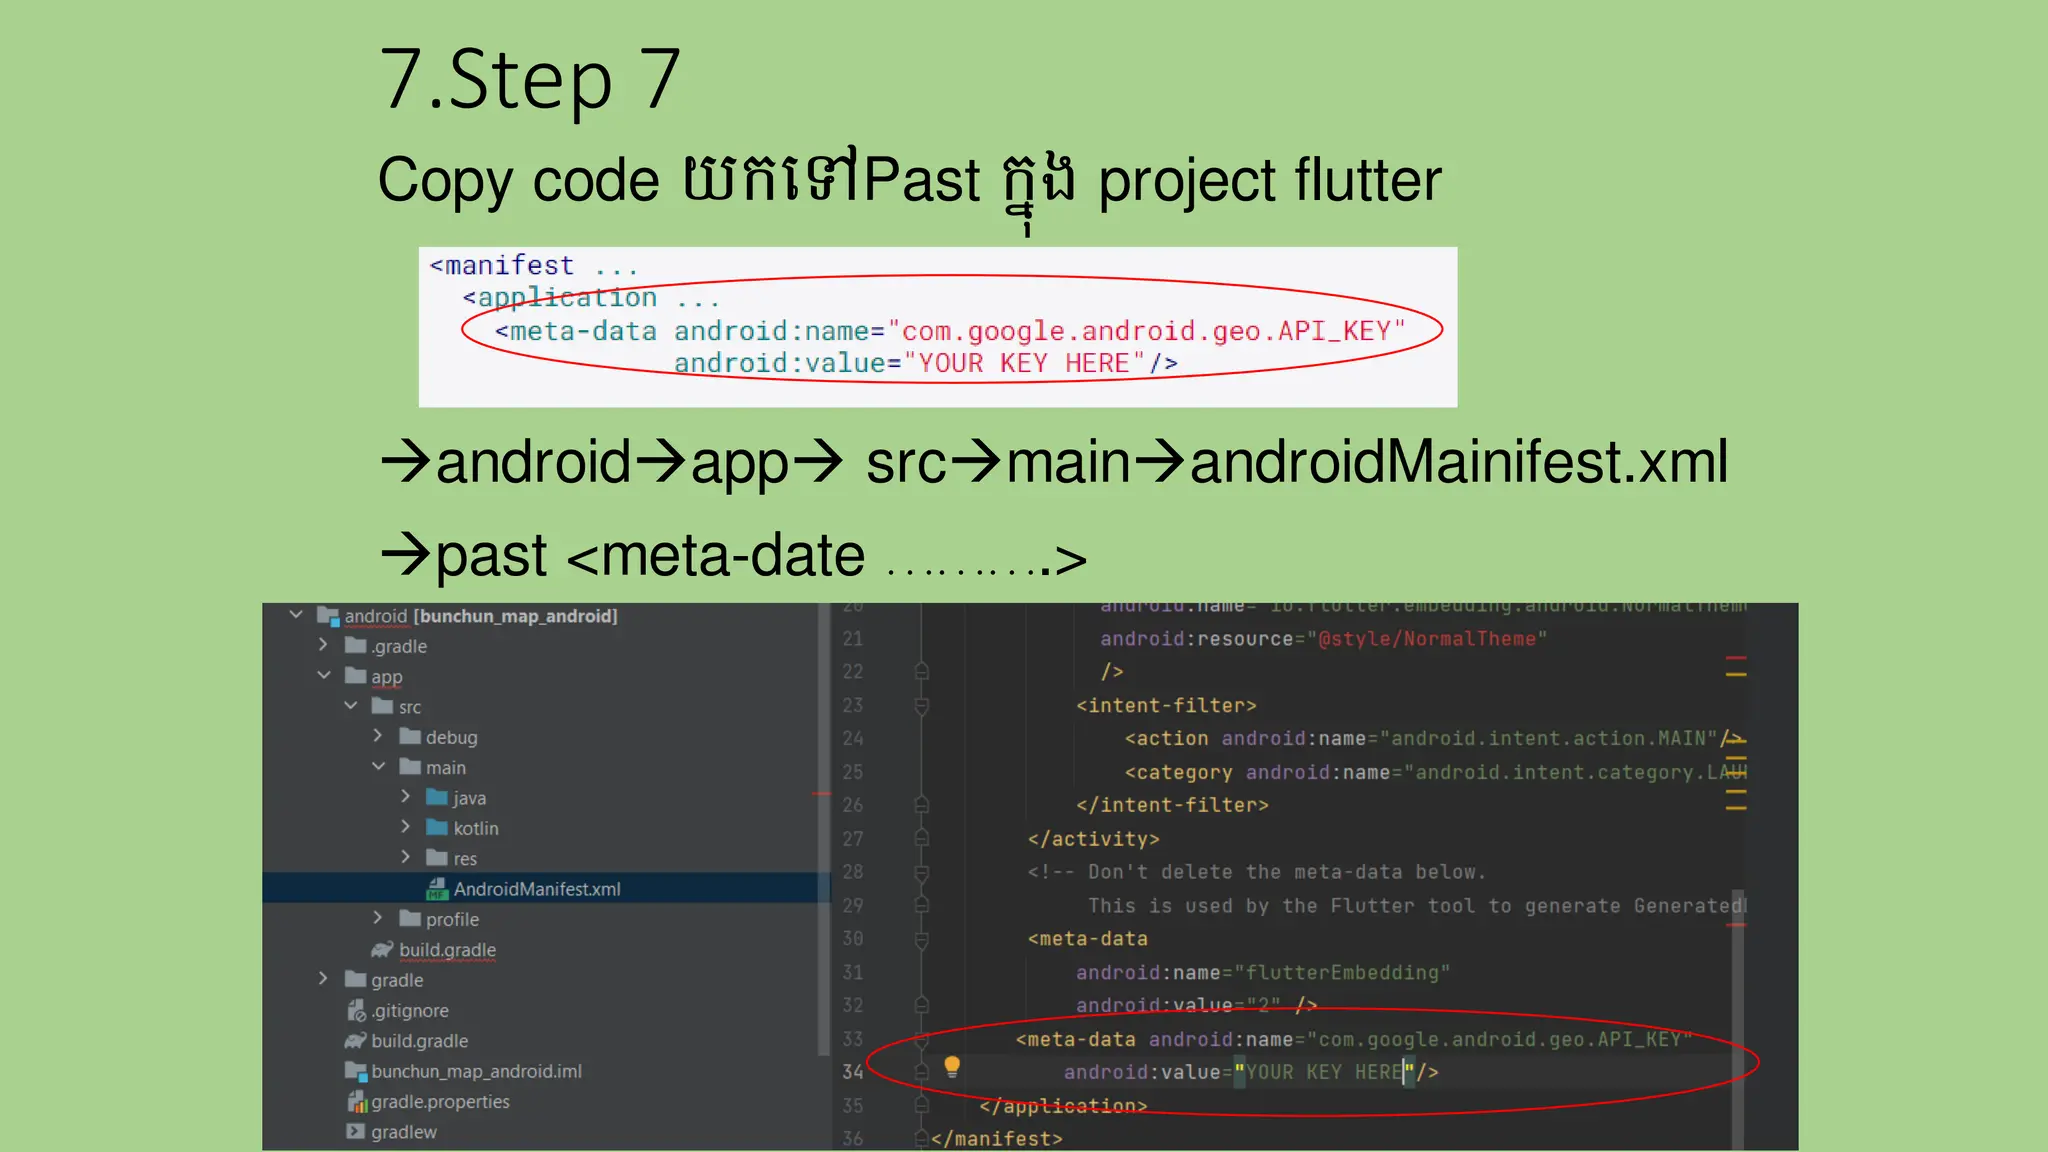
Task: Click the res folder icon
Action: click(437, 858)
